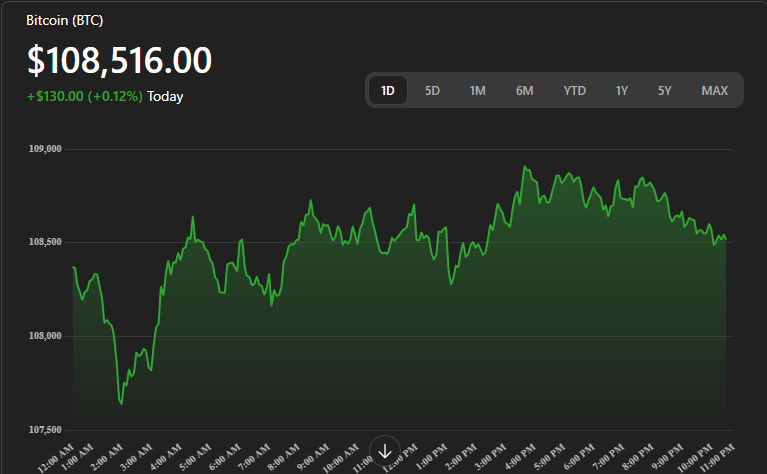Click the 12:00 AM x-axis label
767x474 pixels.
tap(56, 458)
